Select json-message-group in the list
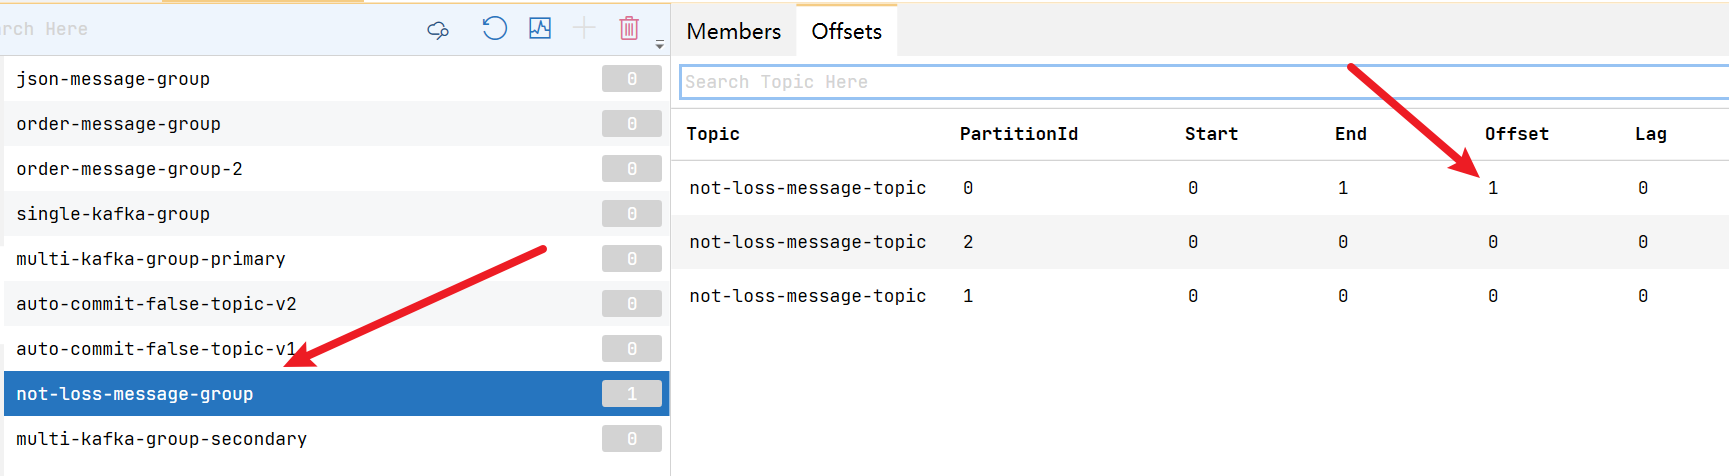1729x476 pixels. (x=336, y=78)
